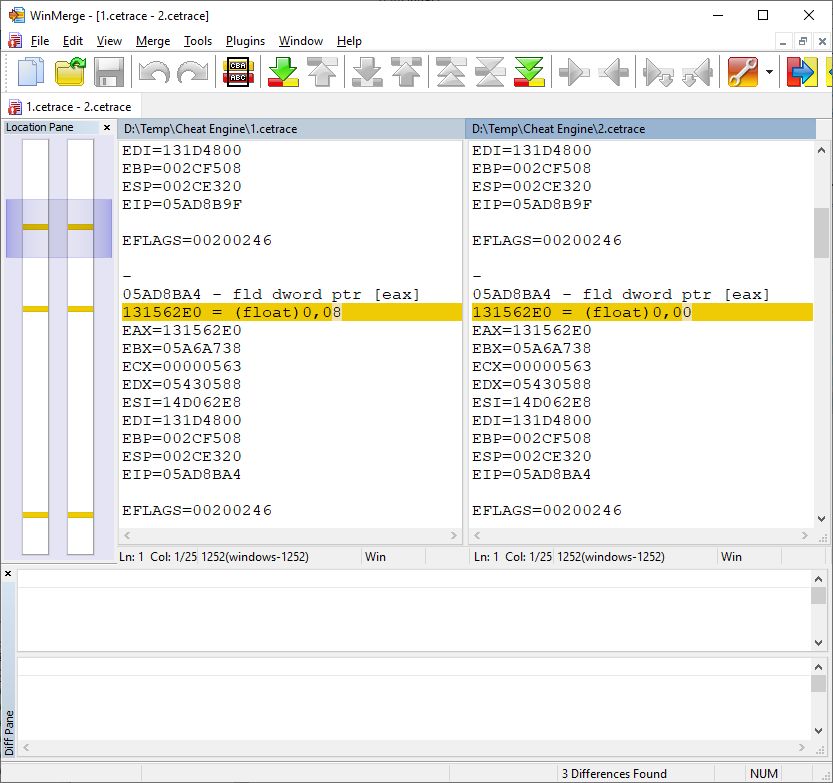Viewport: 833px width, 783px height.
Task: Save the current comparison file
Action: 110,71
